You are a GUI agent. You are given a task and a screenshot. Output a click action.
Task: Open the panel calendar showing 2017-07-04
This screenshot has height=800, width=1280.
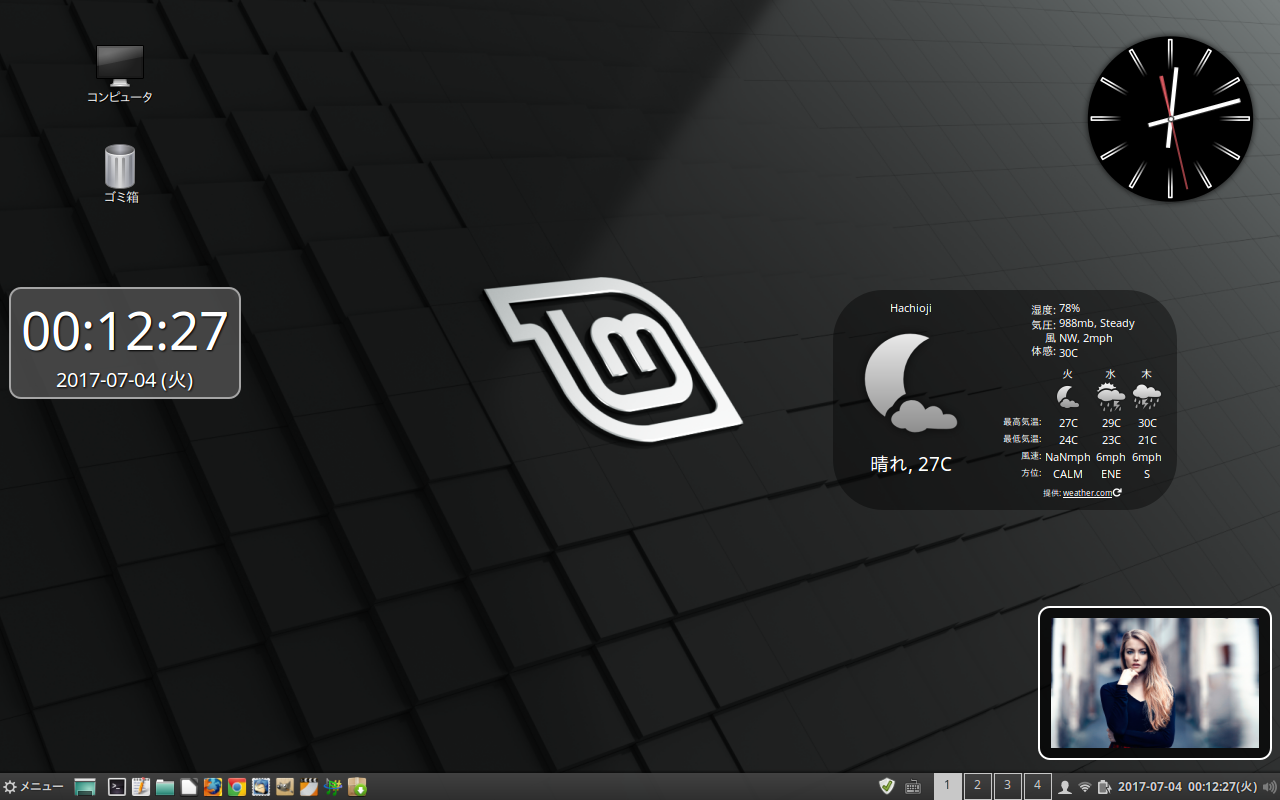pos(1188,787)
